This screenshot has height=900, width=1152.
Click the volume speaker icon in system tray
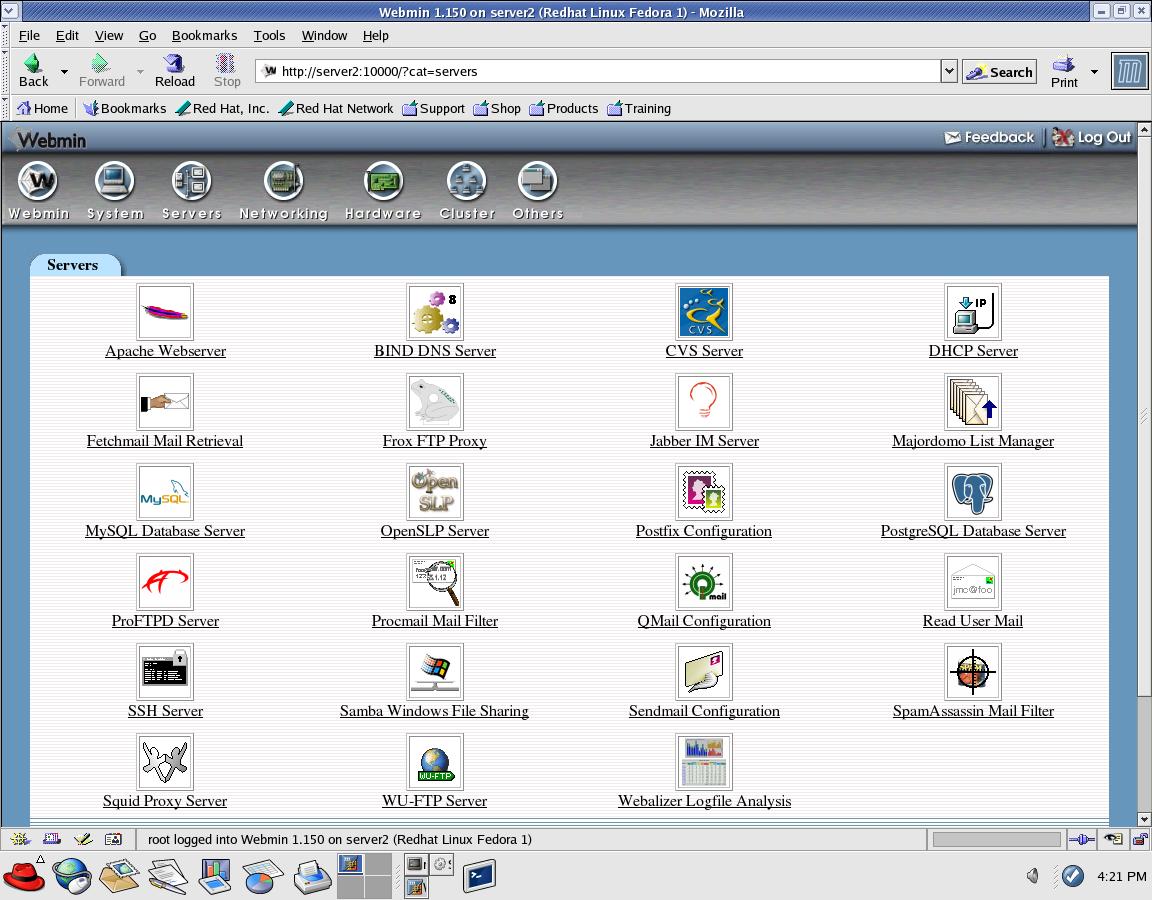(1032, 876)
